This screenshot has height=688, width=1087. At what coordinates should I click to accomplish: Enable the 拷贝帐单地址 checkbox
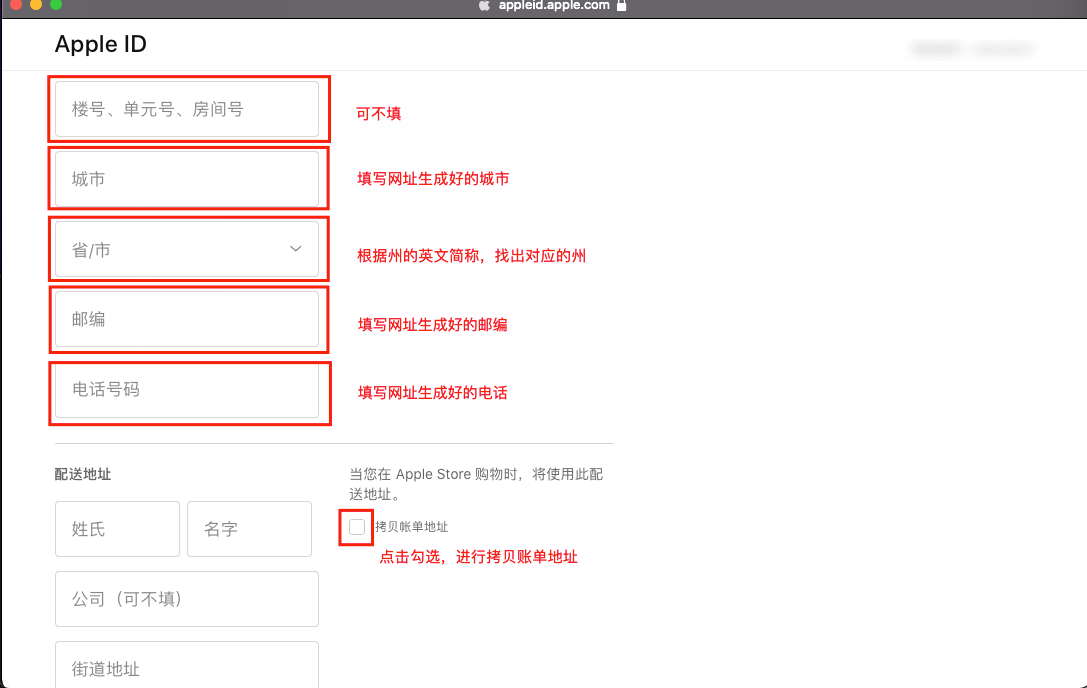click(x=356, y=524)
